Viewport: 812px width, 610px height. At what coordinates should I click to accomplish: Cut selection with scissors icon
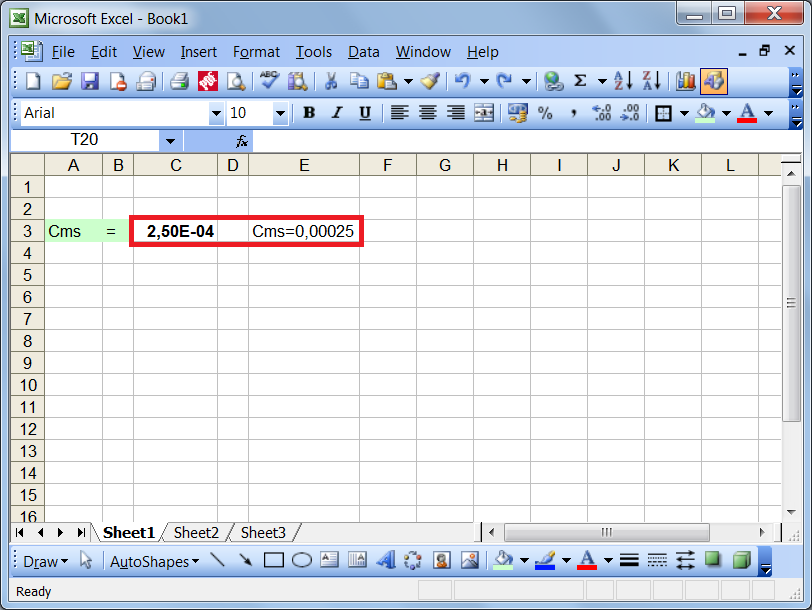click(330, 81)
